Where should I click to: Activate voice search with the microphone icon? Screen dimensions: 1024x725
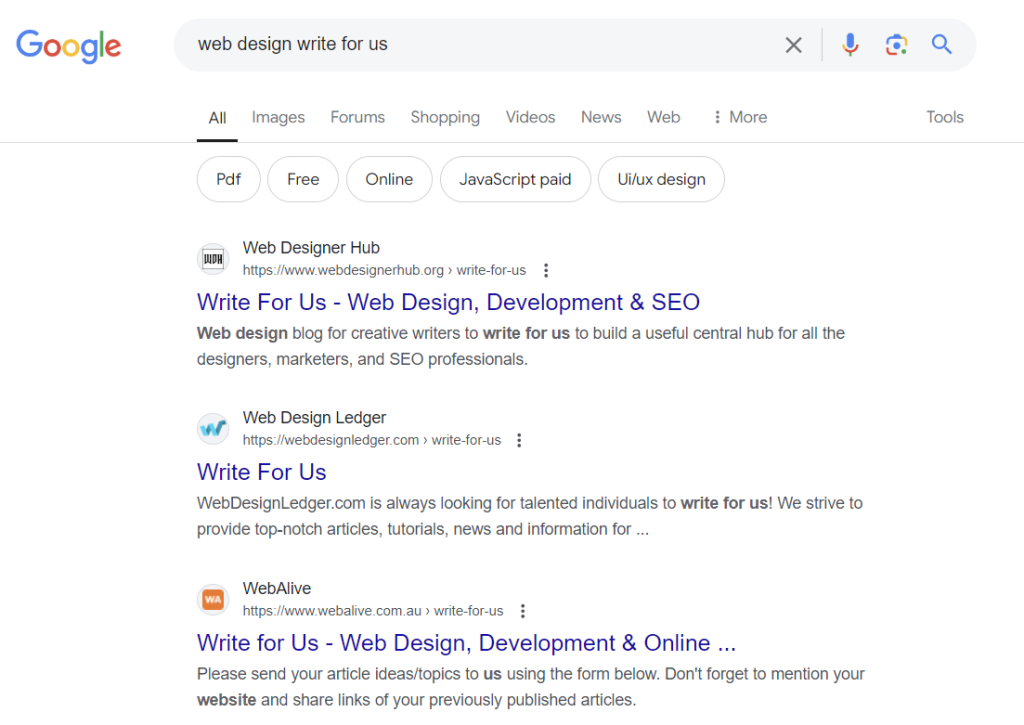849,44
